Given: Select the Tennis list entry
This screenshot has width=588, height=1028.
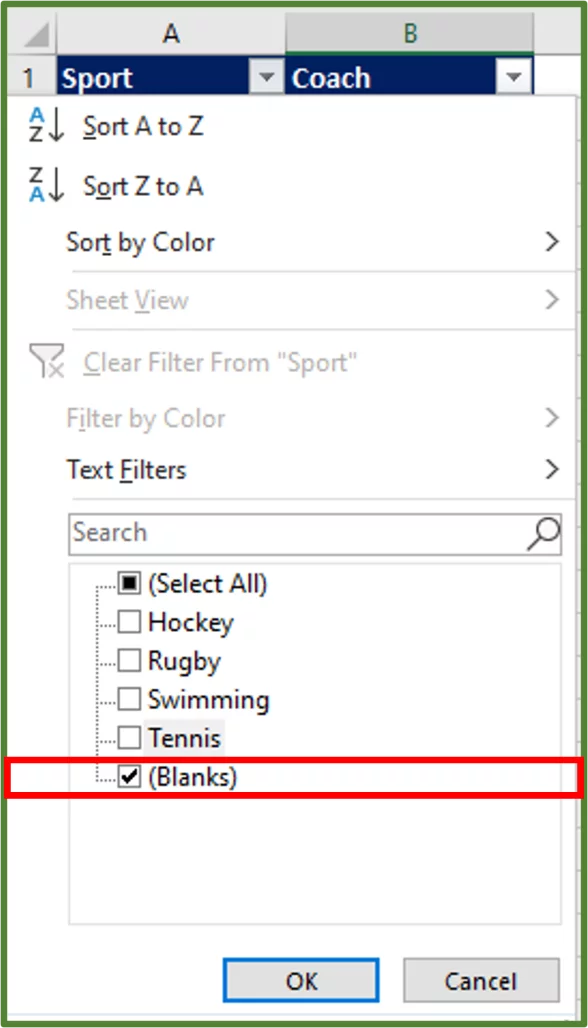Looking at the screenshot, I should (x=183, y=738).
